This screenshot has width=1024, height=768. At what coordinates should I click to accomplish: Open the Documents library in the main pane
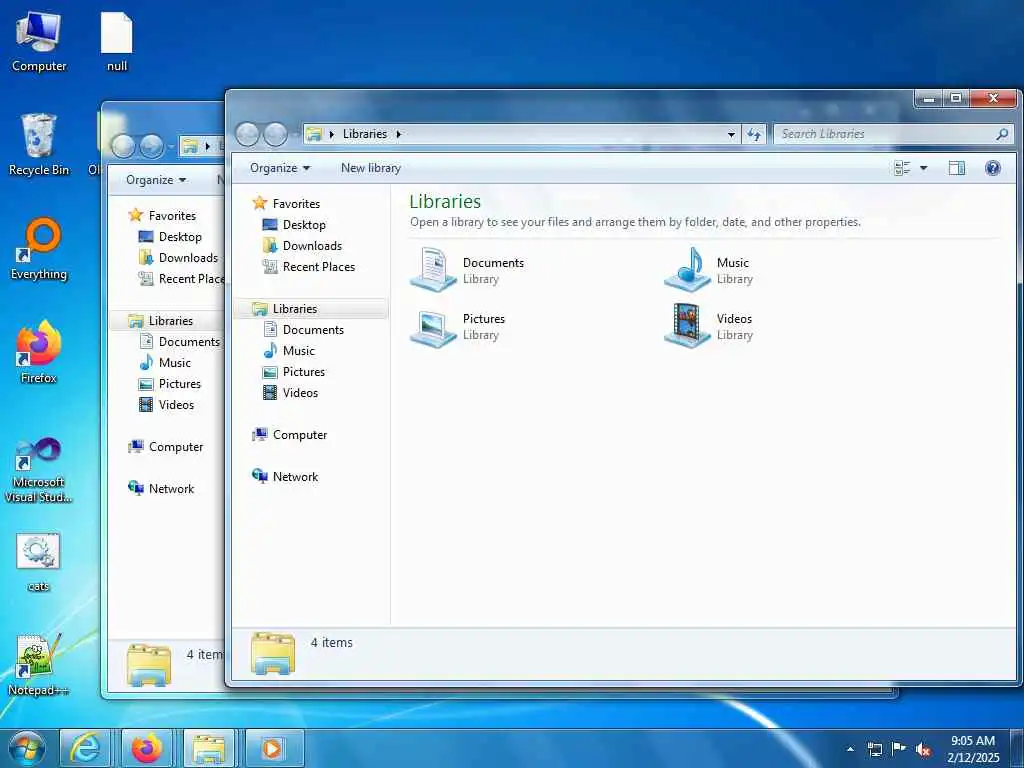click(468, 270)
